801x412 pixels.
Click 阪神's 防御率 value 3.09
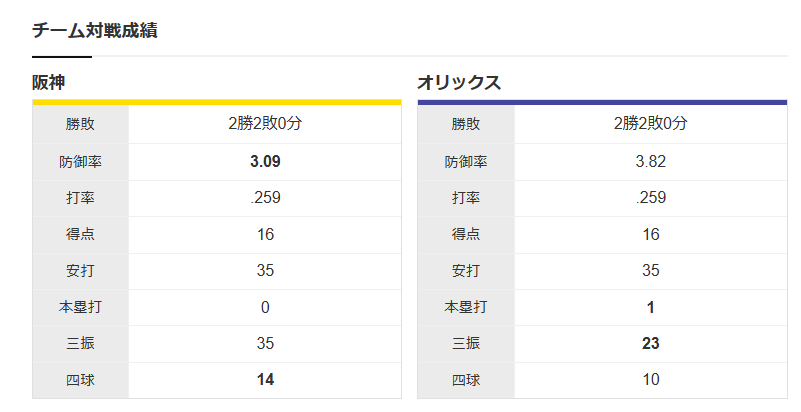click(265, 161)
